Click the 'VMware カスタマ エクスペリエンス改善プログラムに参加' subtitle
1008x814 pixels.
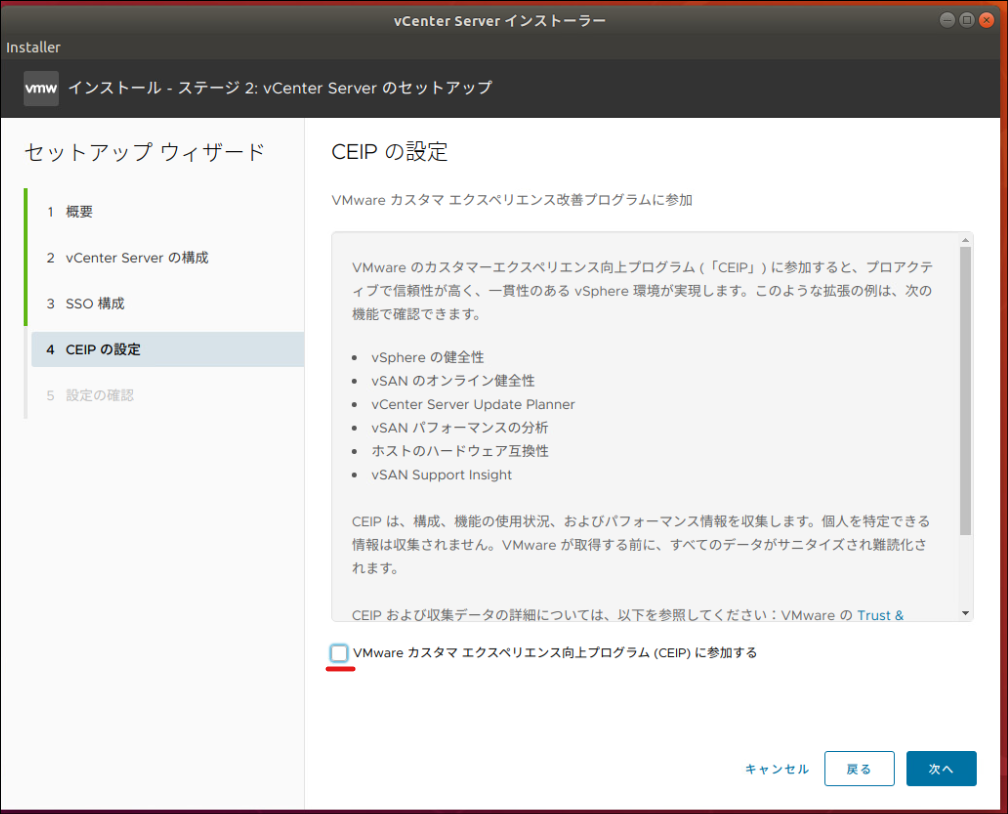(512, 200)
